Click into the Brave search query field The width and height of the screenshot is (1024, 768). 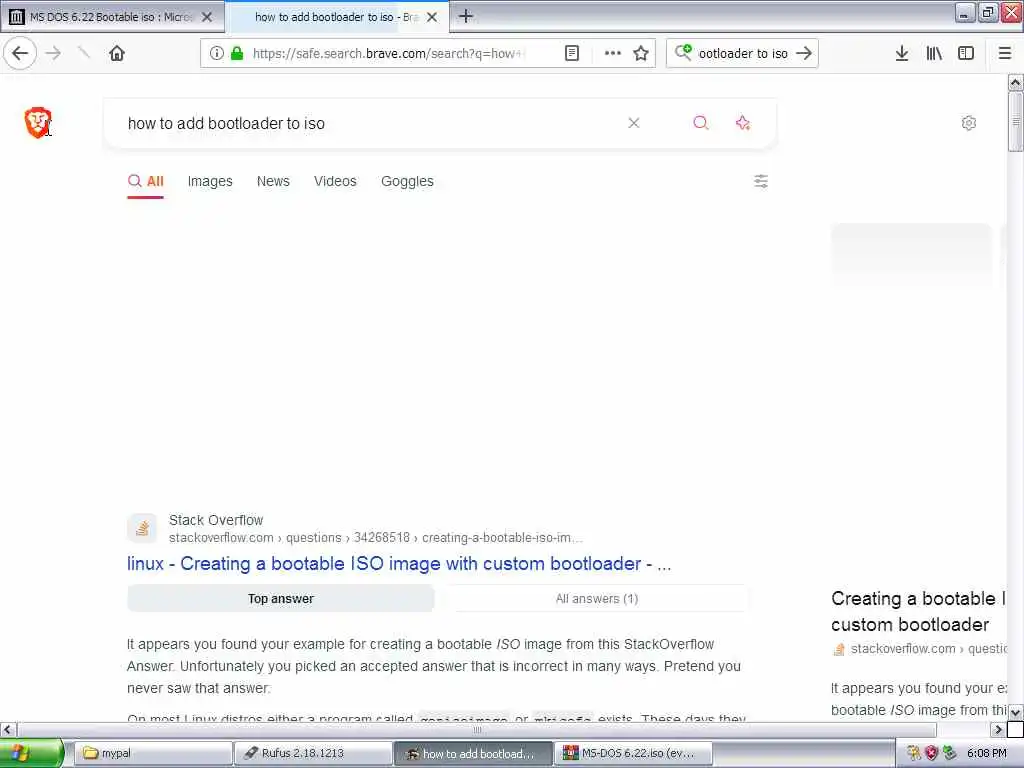372,123
